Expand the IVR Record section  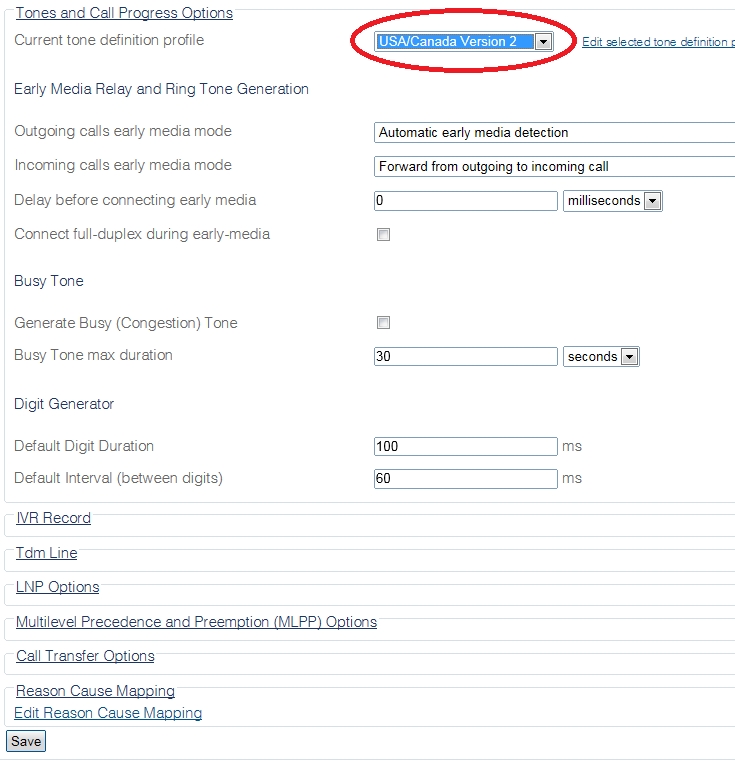53,518
